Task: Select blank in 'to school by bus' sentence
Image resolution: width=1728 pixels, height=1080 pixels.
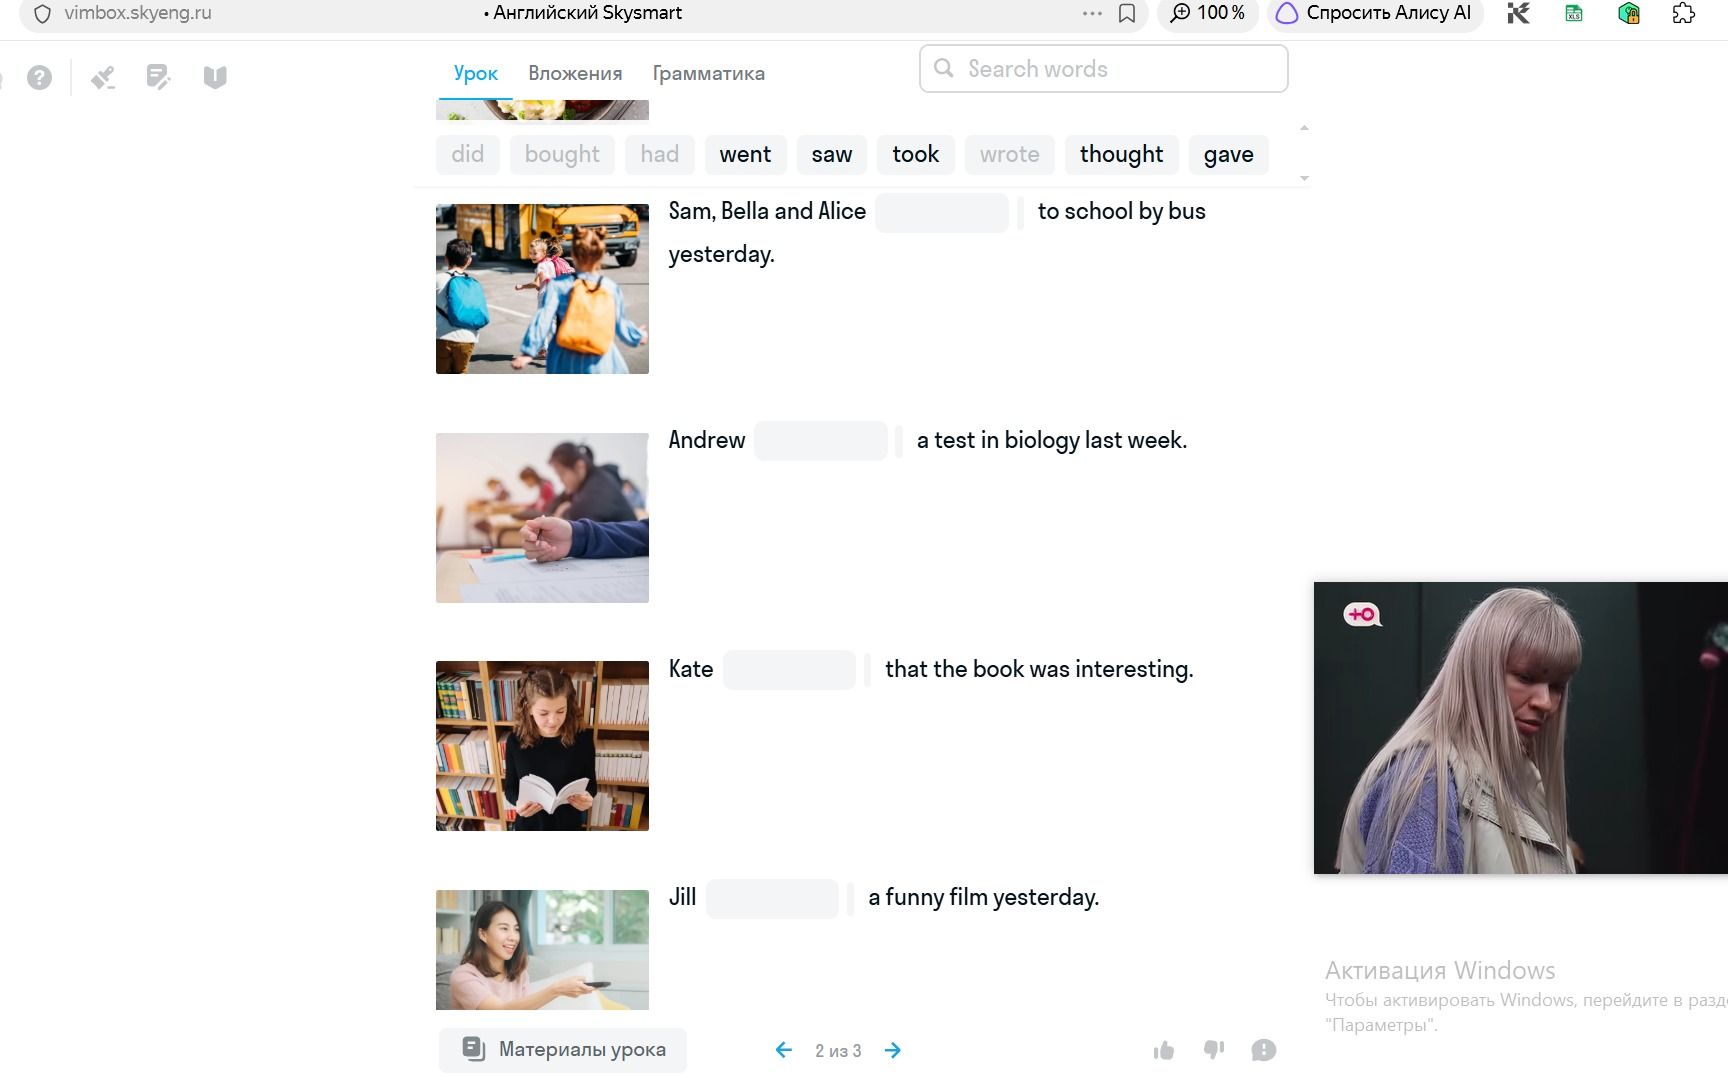Action: tap(942, 212)
